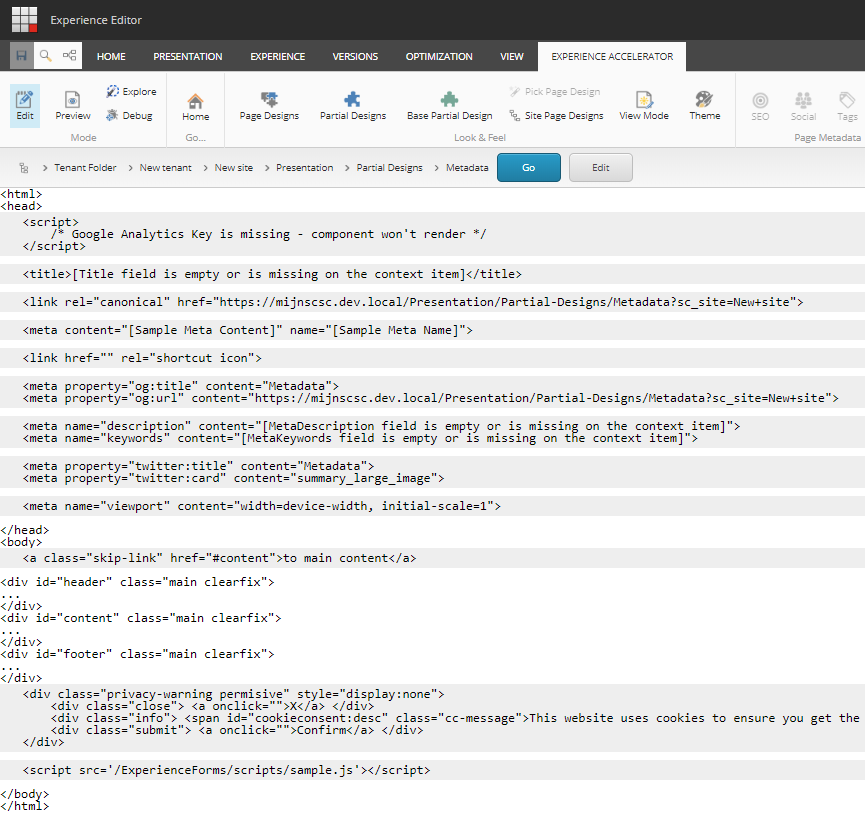The image size is (865, 820).
Task: Select Explore mode
Action: 131,92
